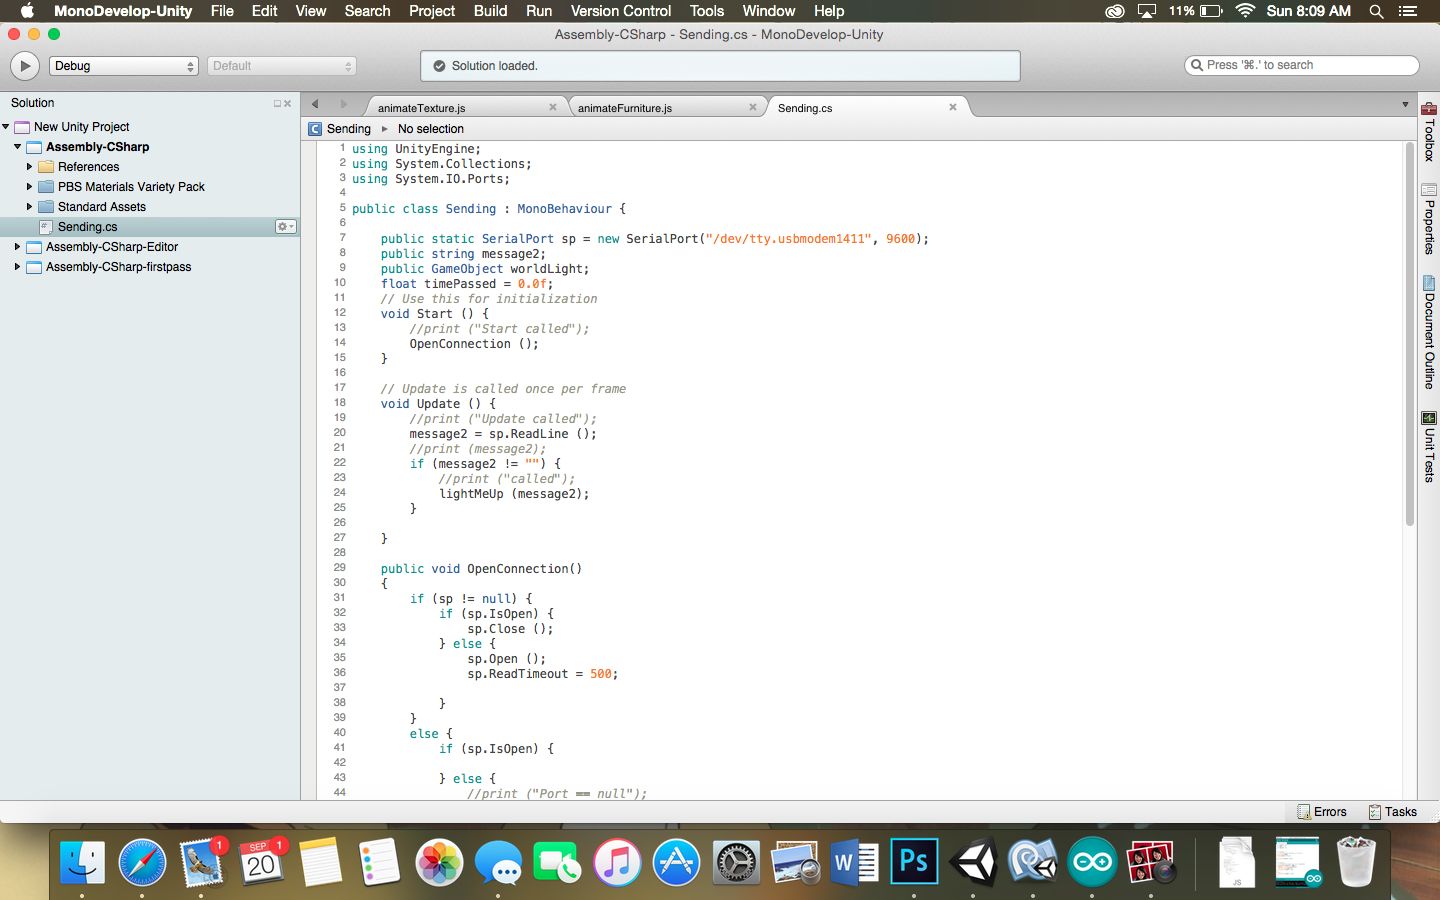Click the Solution loaded status message
This screenshot has width=1440, height=900.
494,66
